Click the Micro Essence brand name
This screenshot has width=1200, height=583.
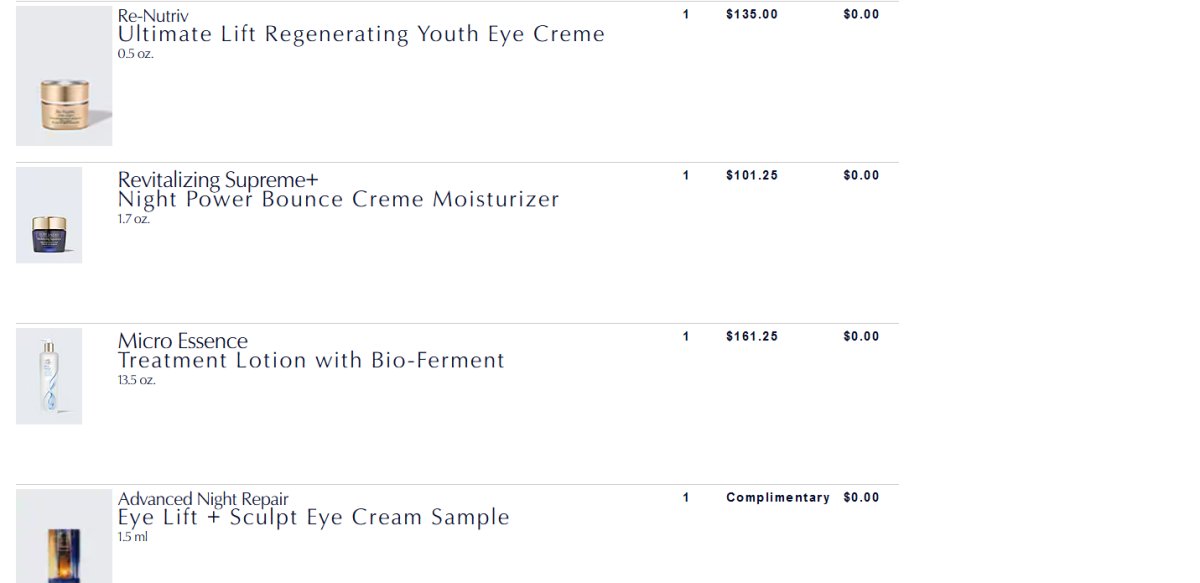pos(182,341)
